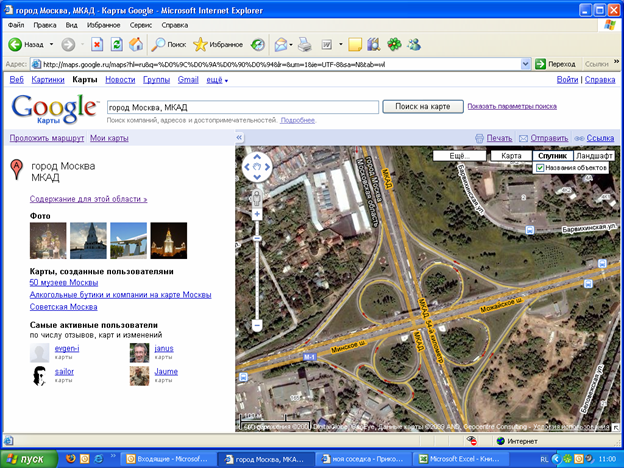Click Firefox icon in quick launch
Screen dimensions: 625x469
(x=71, y=459)
